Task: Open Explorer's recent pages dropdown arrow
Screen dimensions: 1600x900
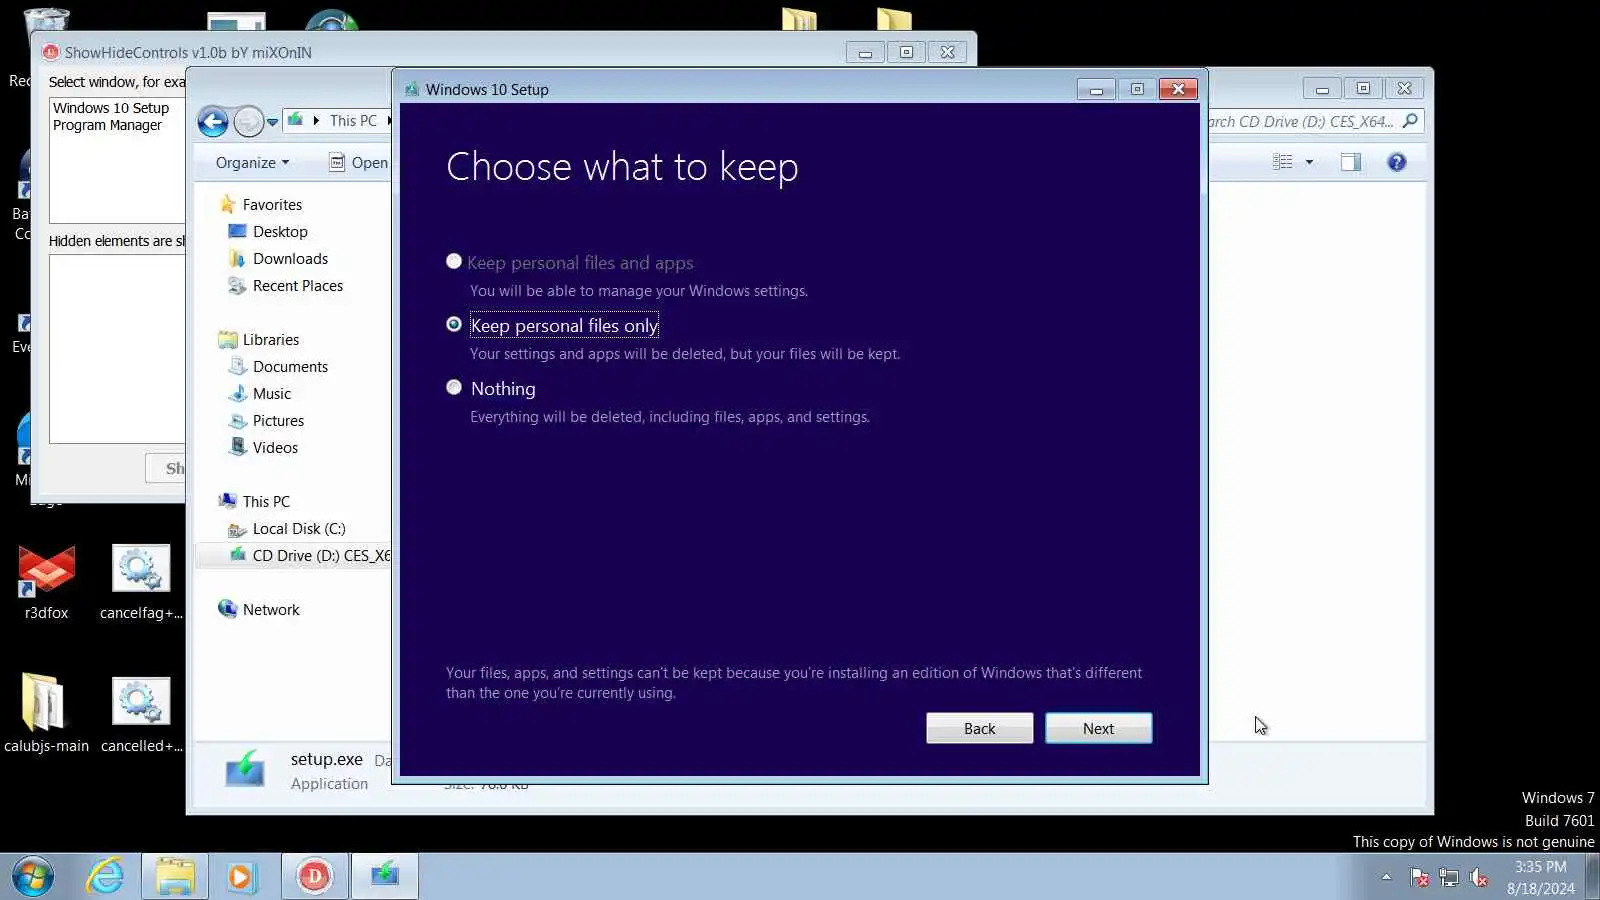Action: pyautogui.click(x=272, y=123)
